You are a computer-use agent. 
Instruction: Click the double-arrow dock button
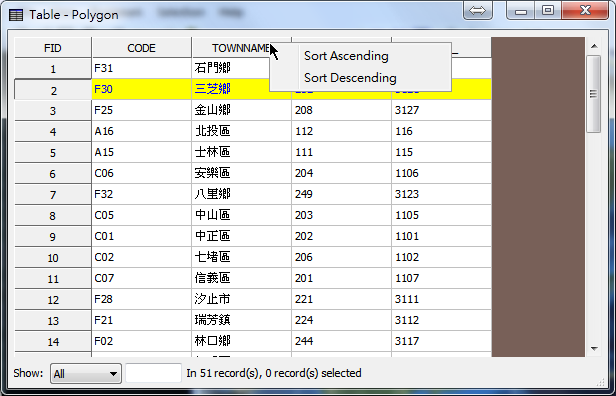[x=478, y=10]
